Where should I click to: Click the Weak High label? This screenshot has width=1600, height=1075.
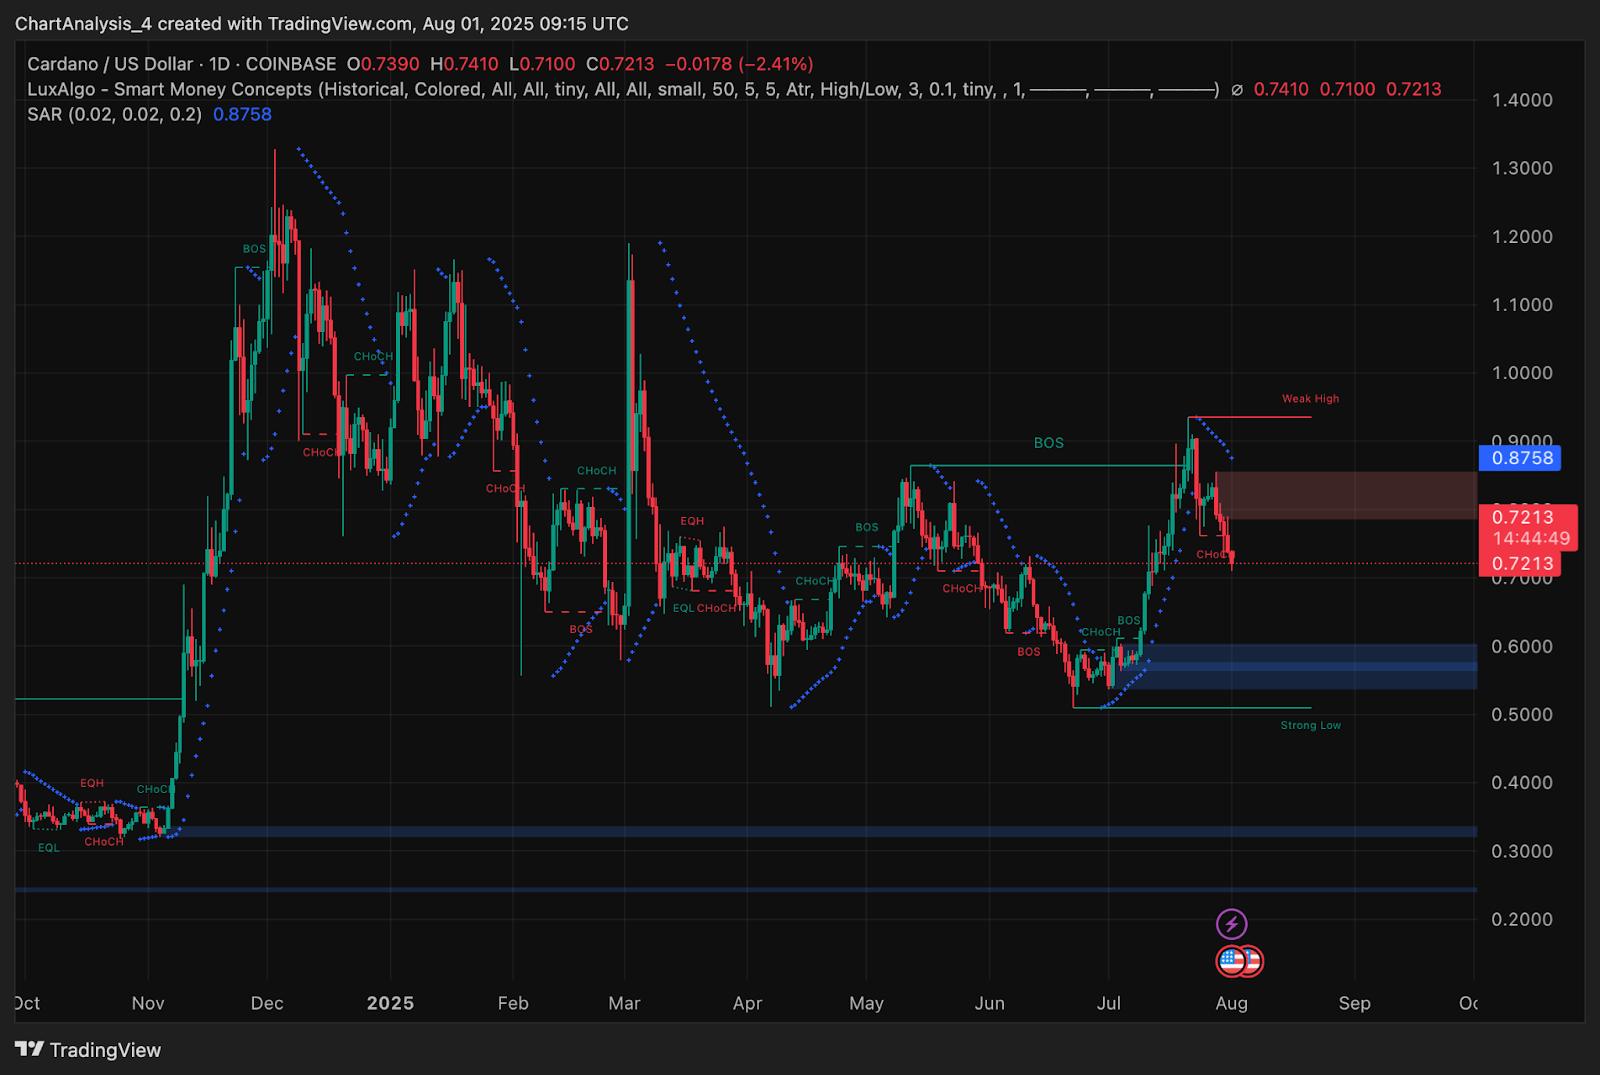pyautogui.click(x=1310, y=399)
